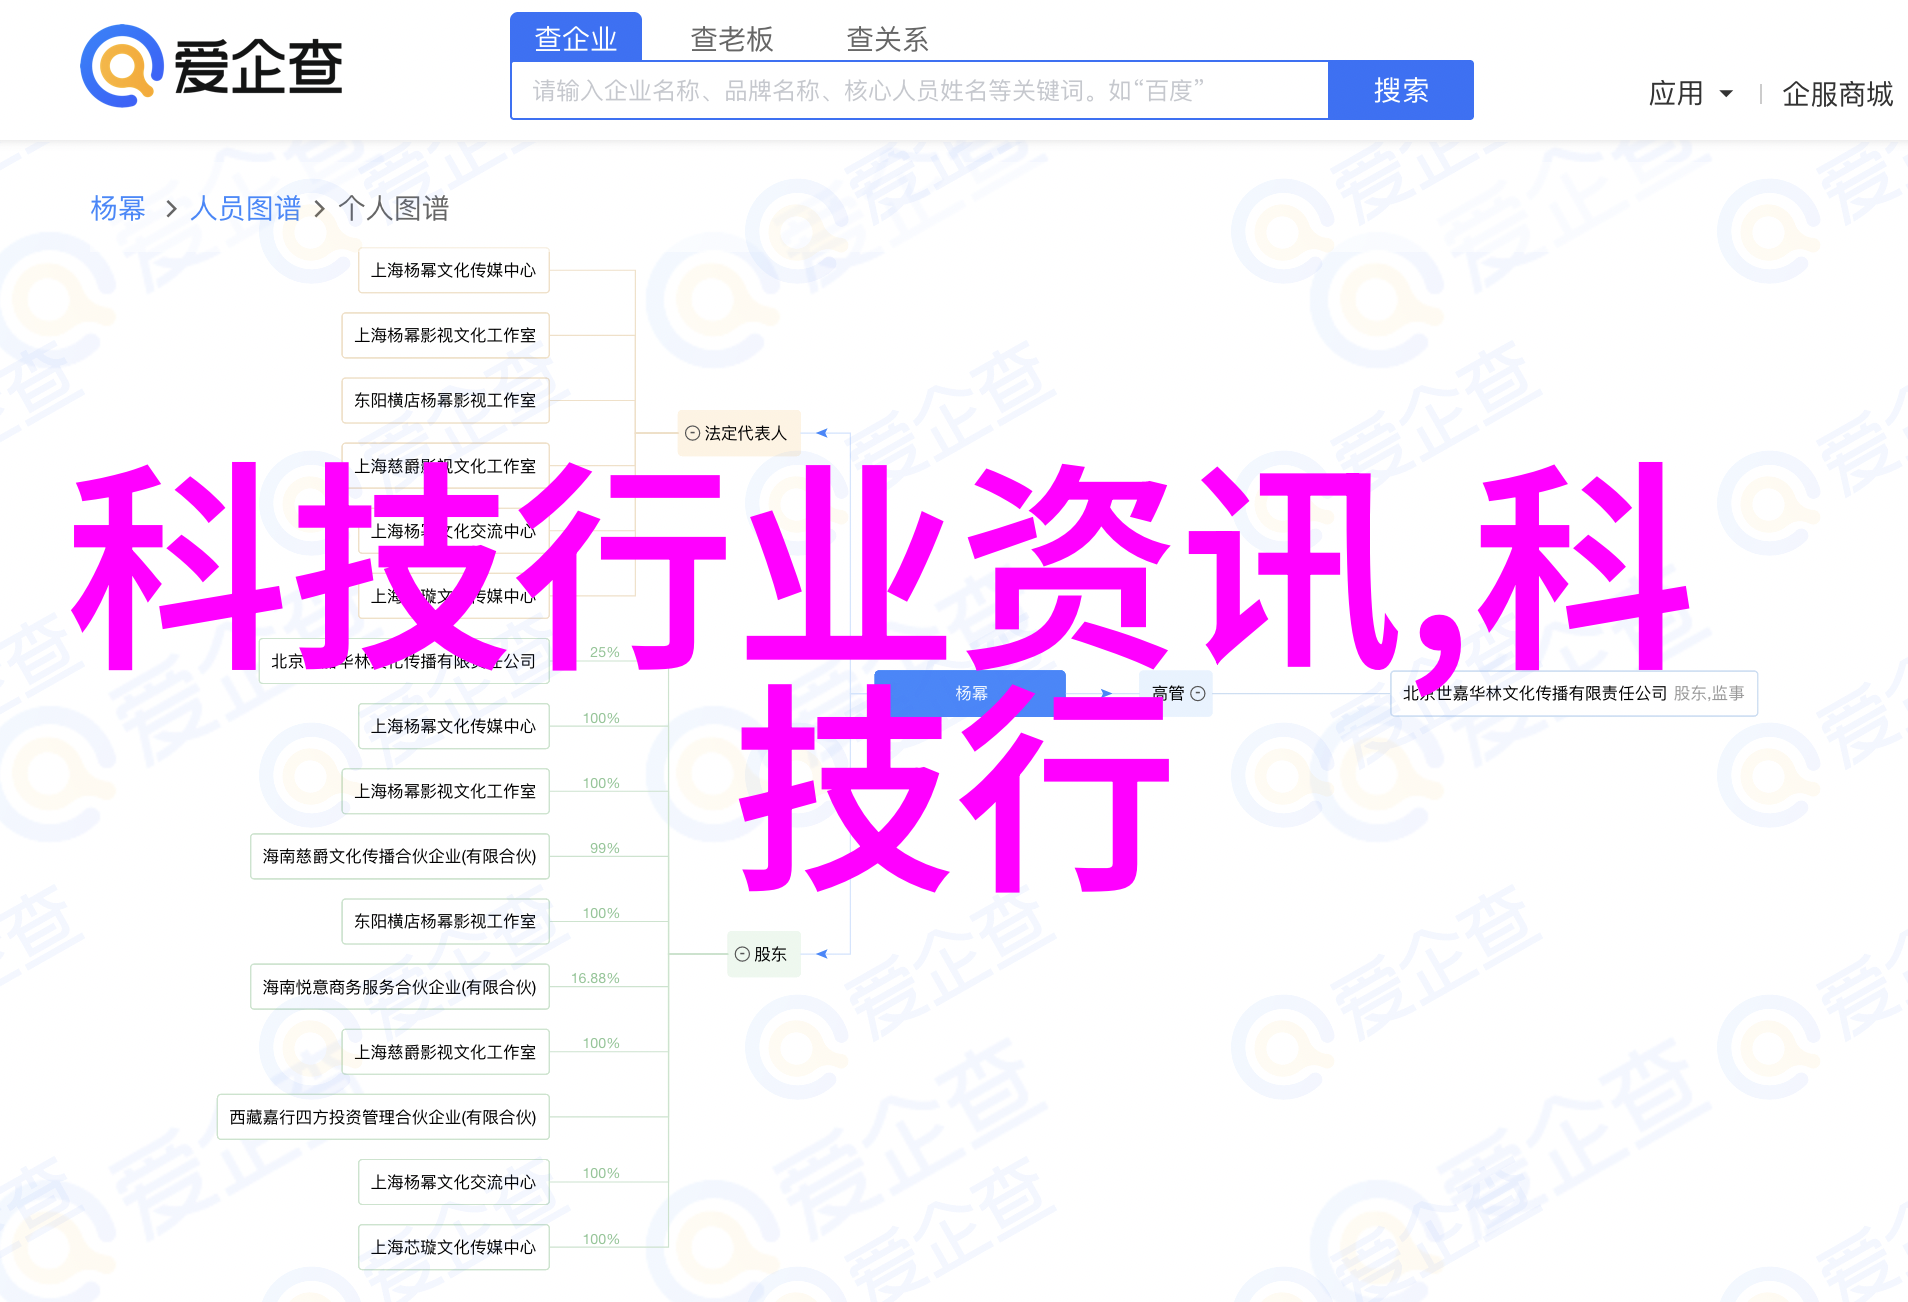
Task: Switch to the 查企业 tab
Action: click(x=576, y=38)
